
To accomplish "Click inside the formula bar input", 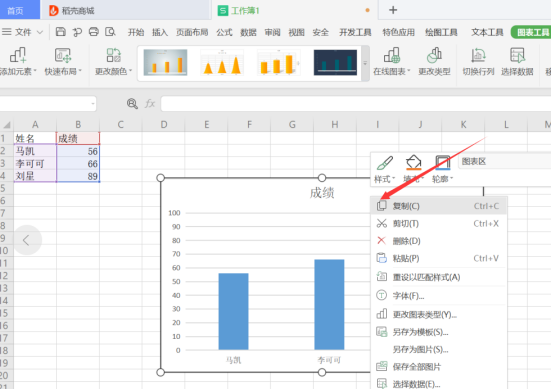I will coord(355,104).
